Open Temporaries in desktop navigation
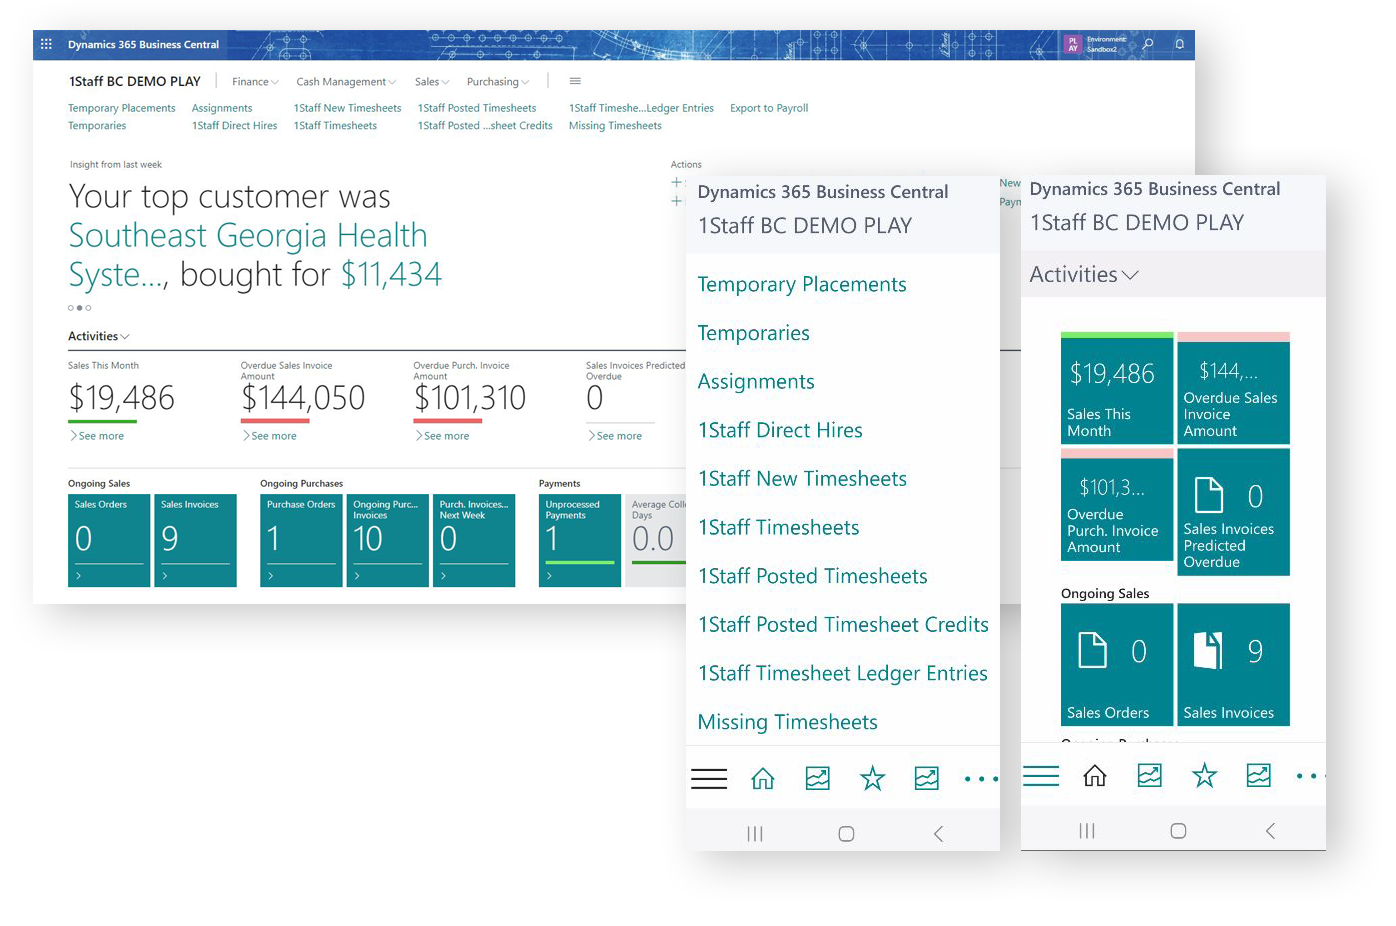 pos(97,126)
